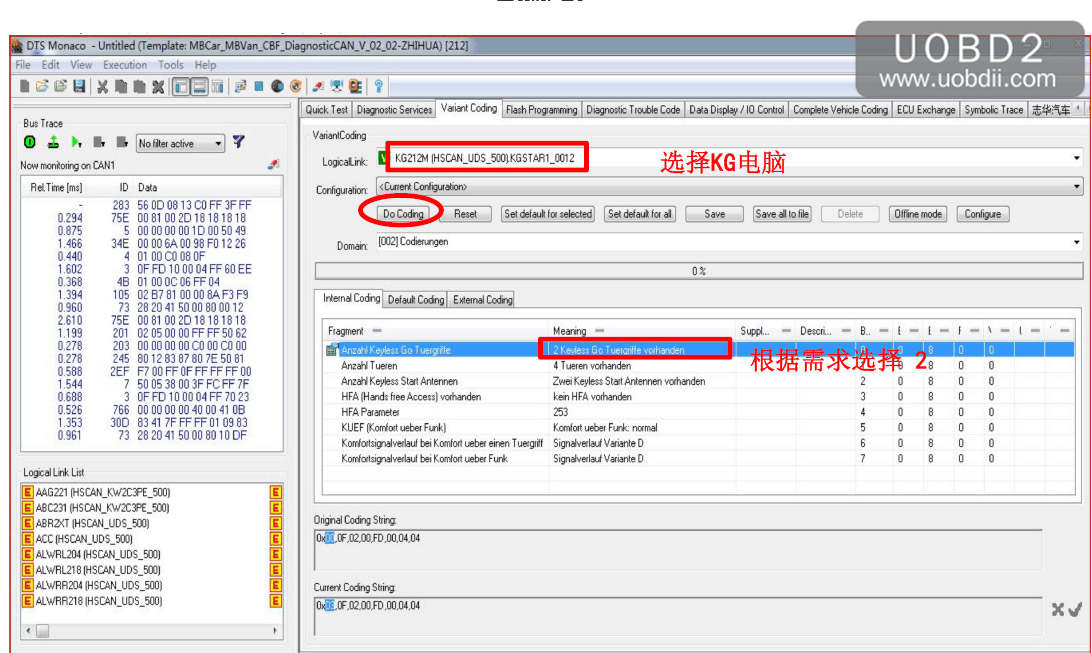The width and height of the screenshot is (1092, 653).
Task: Click the checkmark accept icon beside coding string
Action: [1075, 609]
